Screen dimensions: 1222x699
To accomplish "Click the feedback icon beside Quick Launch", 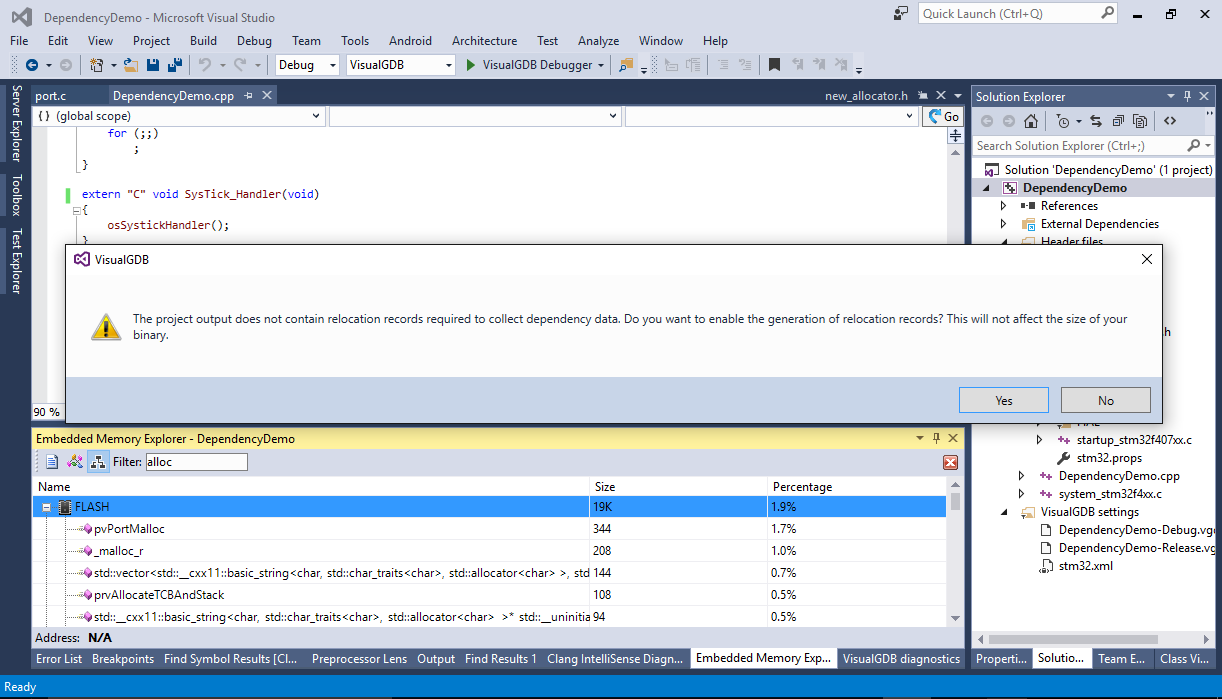I will pyautogui.click(x=902, y=14).
